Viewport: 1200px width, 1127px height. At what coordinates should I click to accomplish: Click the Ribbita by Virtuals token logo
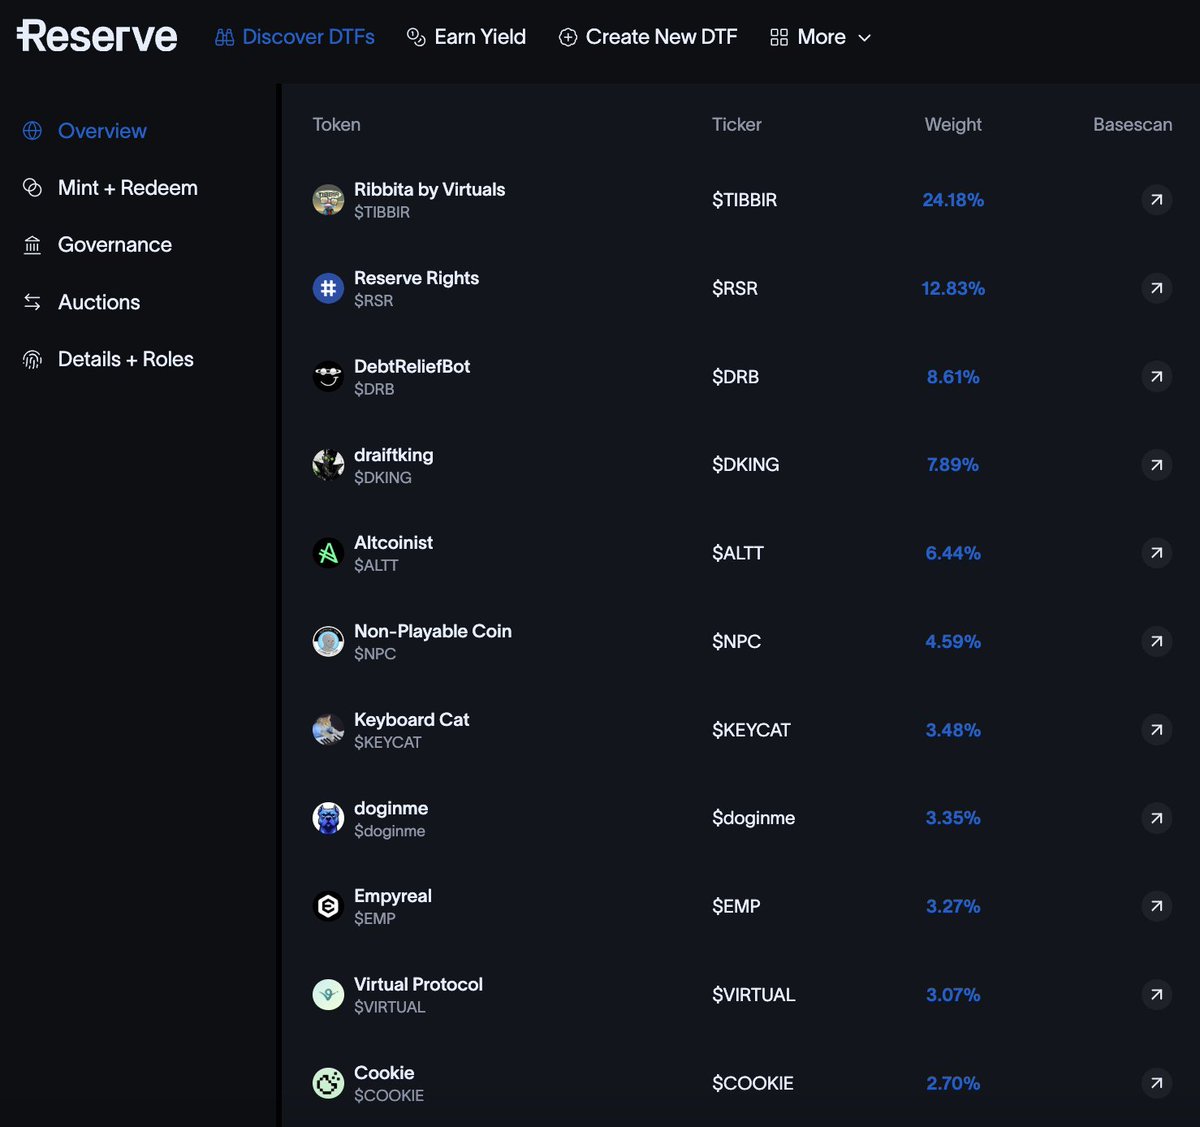tap(328, 200)
